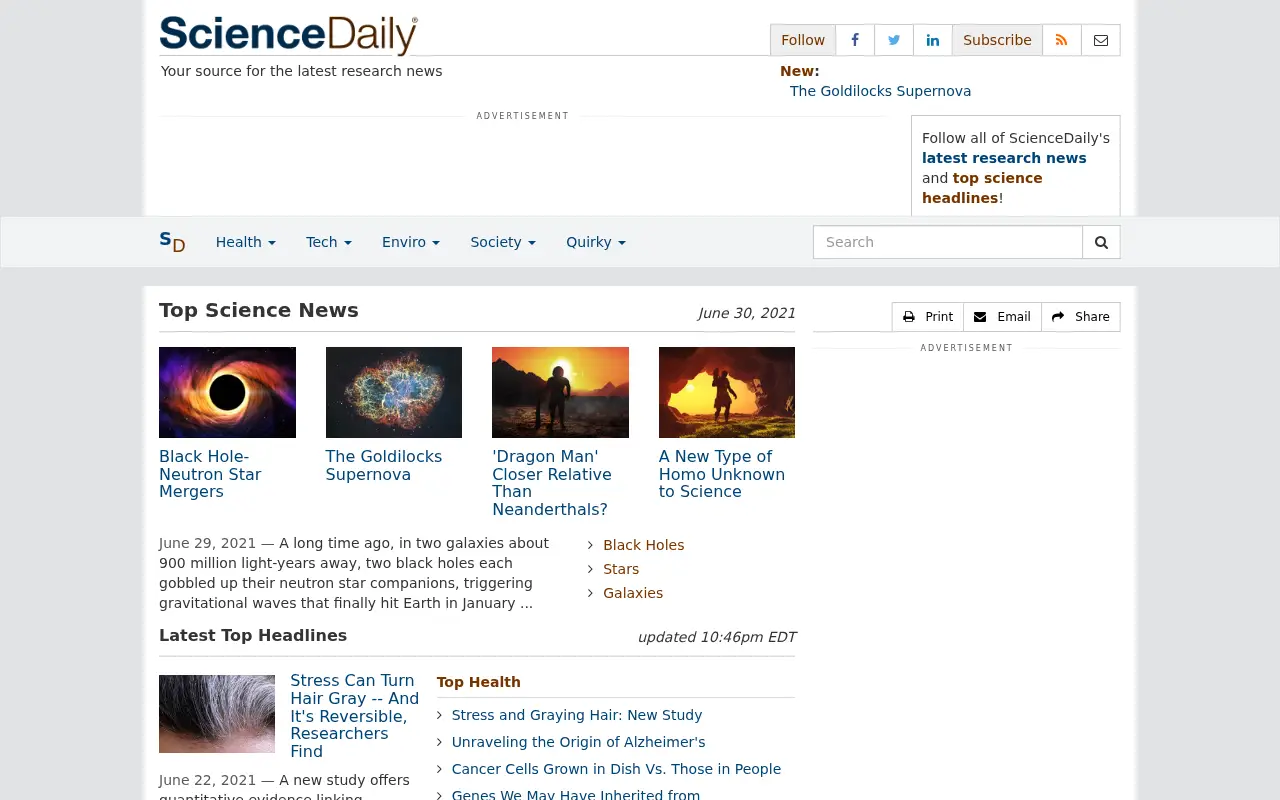Open 'Unraveling the Origin of Alzheimer's' link
The width and height of the screenshot is (1280, 800).
tap(579, 742)
